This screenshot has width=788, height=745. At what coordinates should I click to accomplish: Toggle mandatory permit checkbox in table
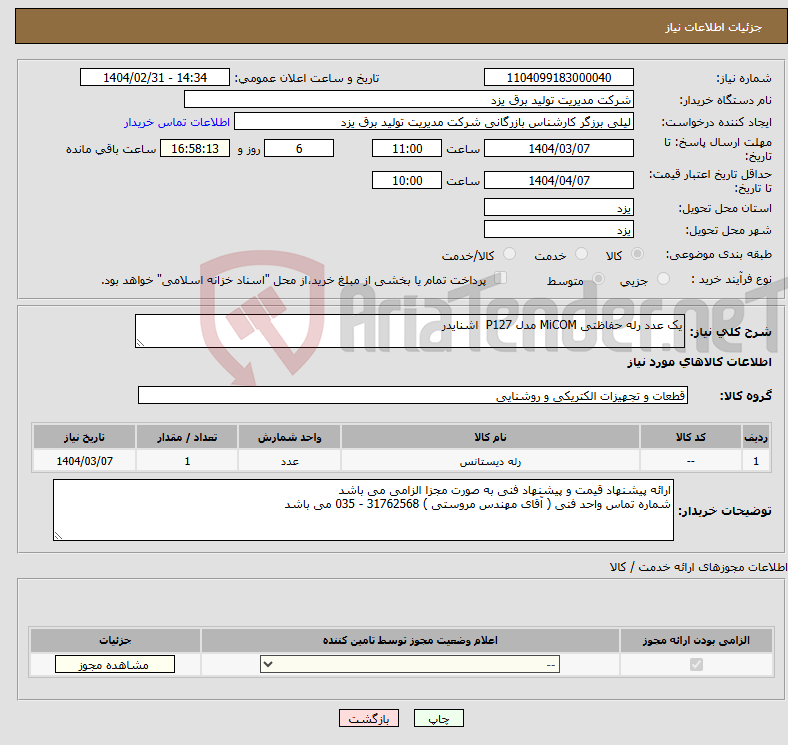pos(696,664)
